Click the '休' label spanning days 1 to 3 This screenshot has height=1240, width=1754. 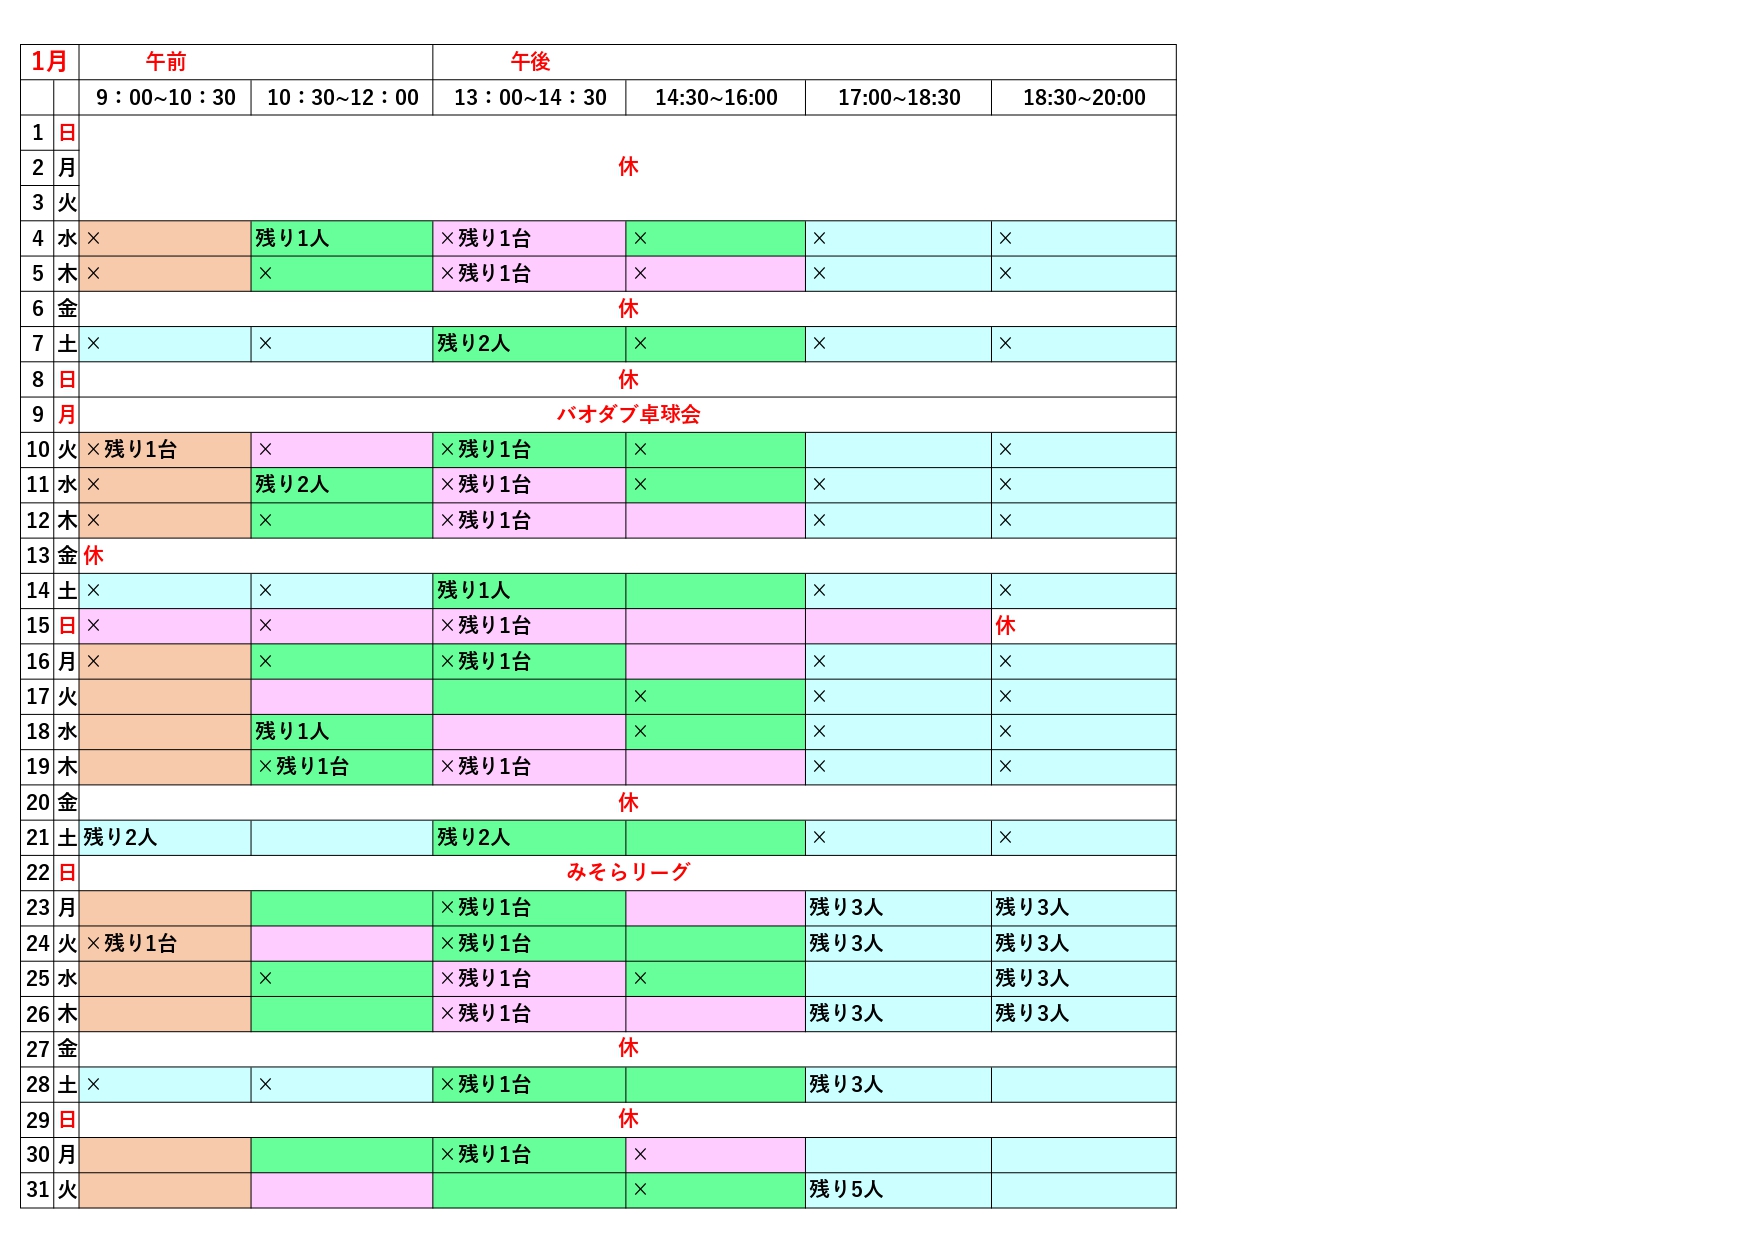(x=628, y=167)
